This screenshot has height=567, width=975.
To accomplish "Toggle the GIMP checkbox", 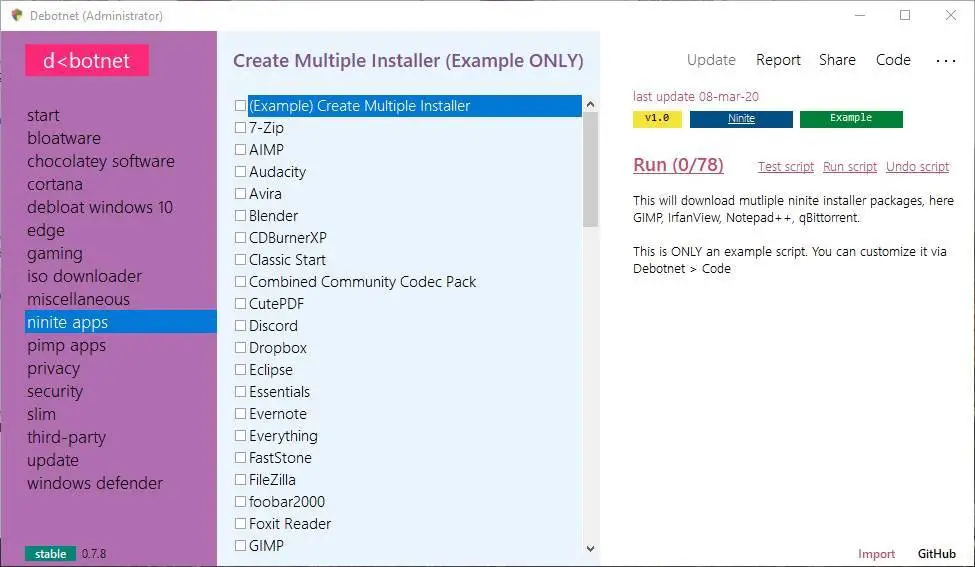I will (240, 546).
